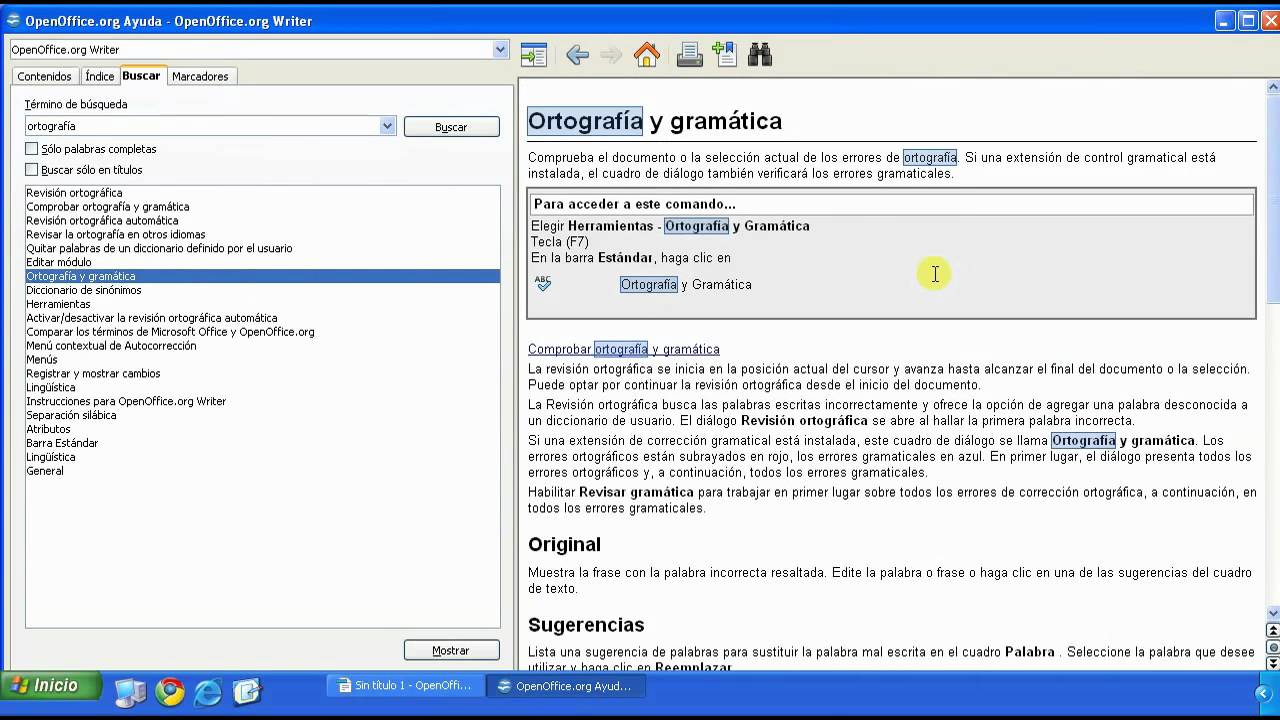Switch to the Contenidos tab
The width and height of the screenshot is (1280, 720).
point(44,76)
